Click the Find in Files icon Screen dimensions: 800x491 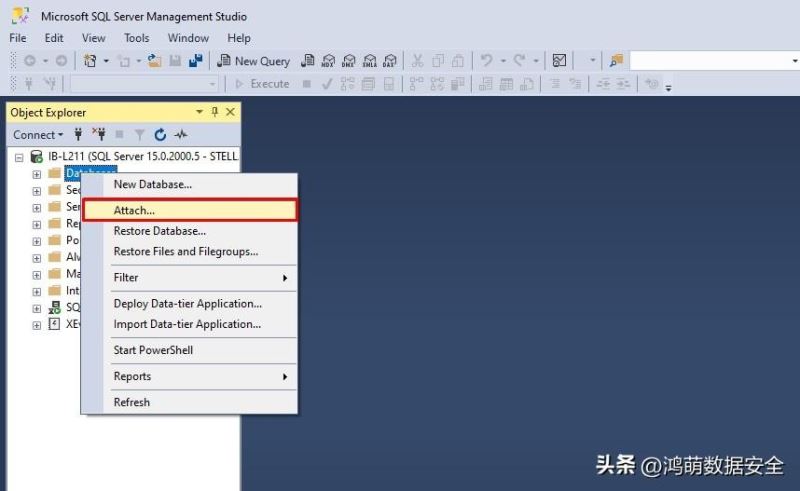pos(616,61)
